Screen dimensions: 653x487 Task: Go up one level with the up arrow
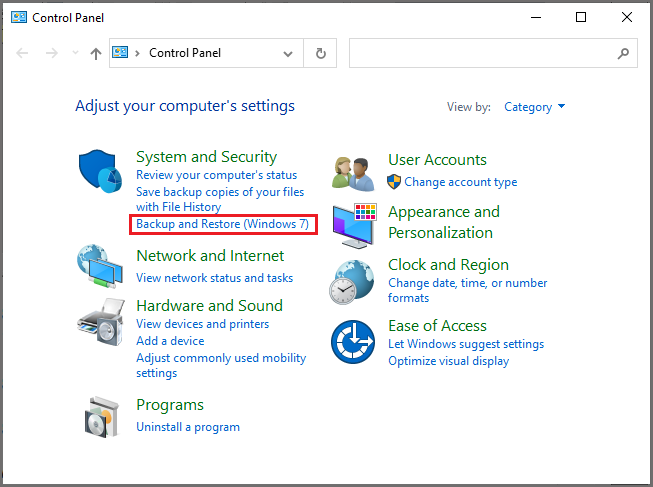coord(96,53)
